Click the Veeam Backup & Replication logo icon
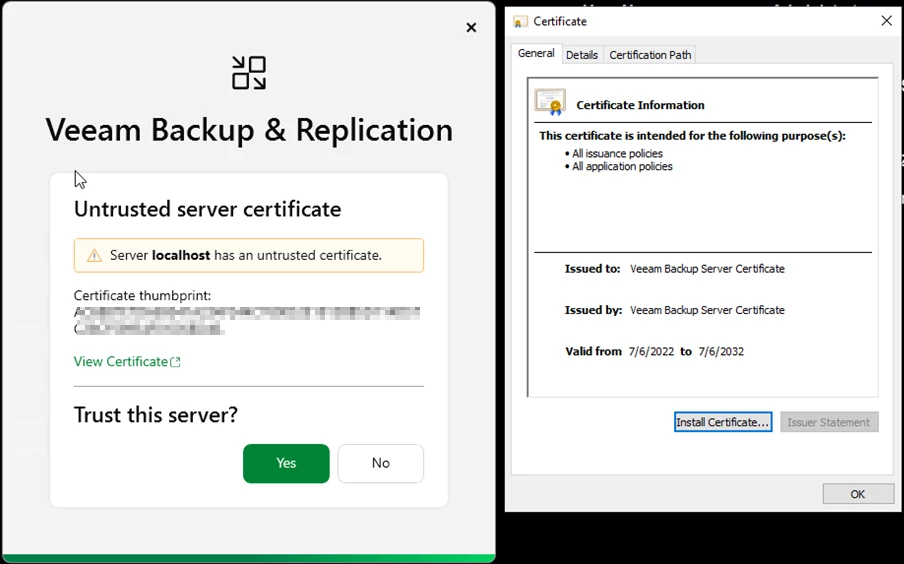The width and height of the screenshot is (904, 564). tap(249, 73)
